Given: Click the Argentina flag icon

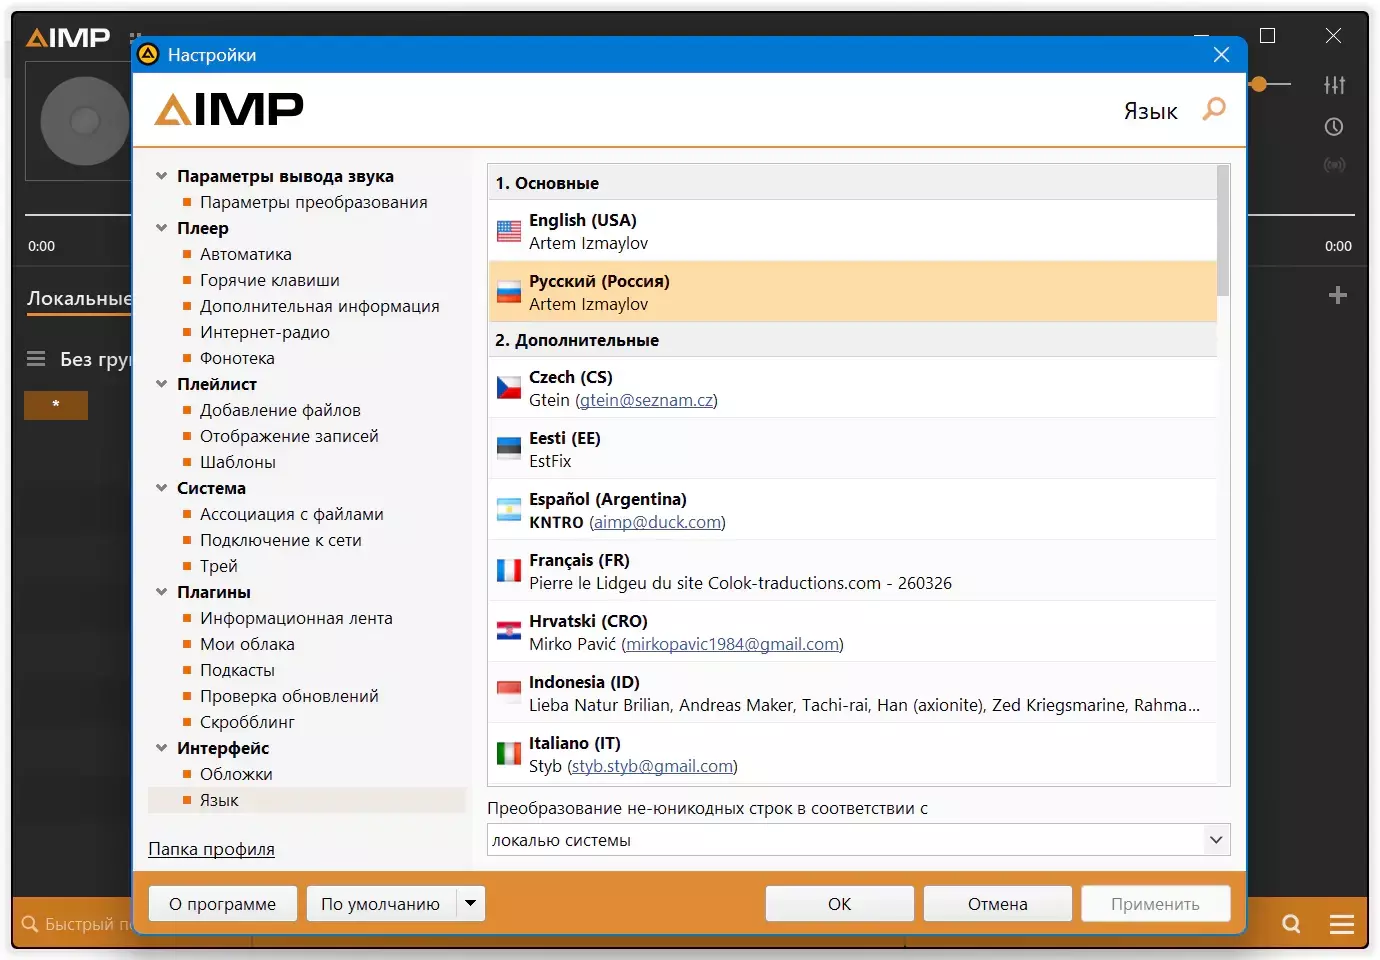Looking at the screenshot, I should (509, 510).
